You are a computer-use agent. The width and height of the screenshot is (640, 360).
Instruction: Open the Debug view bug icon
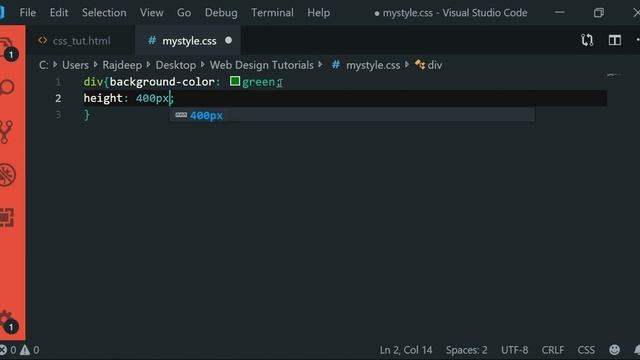pos(7,175)
